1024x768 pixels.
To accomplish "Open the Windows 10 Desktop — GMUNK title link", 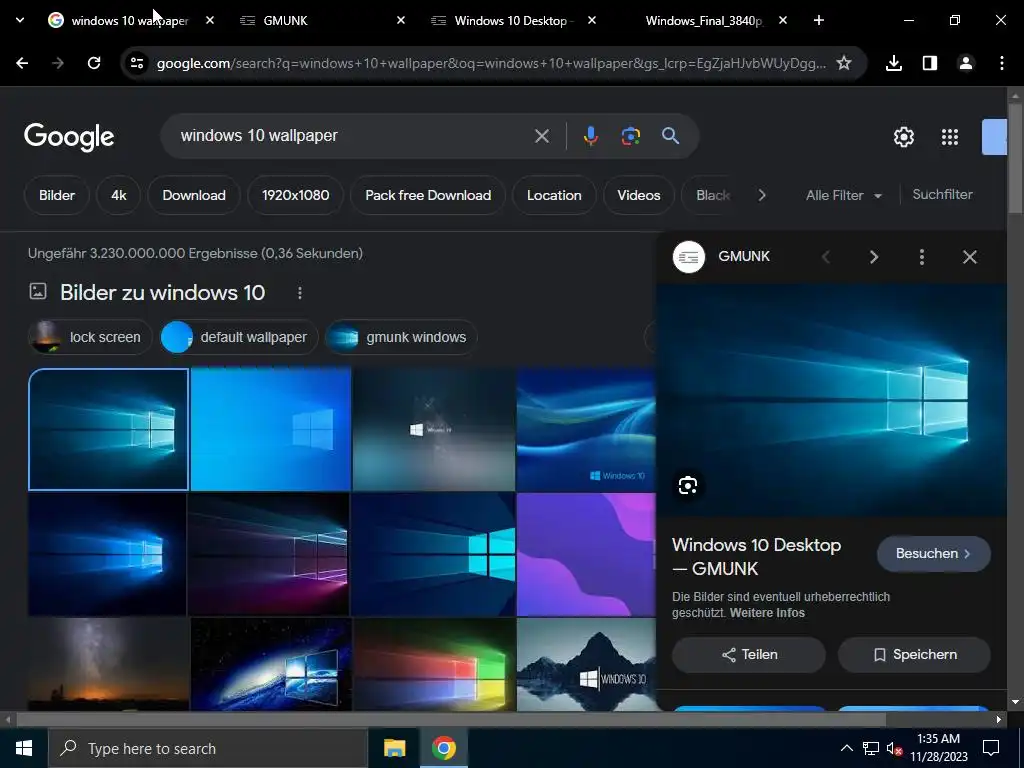I will tap(756, 556).
